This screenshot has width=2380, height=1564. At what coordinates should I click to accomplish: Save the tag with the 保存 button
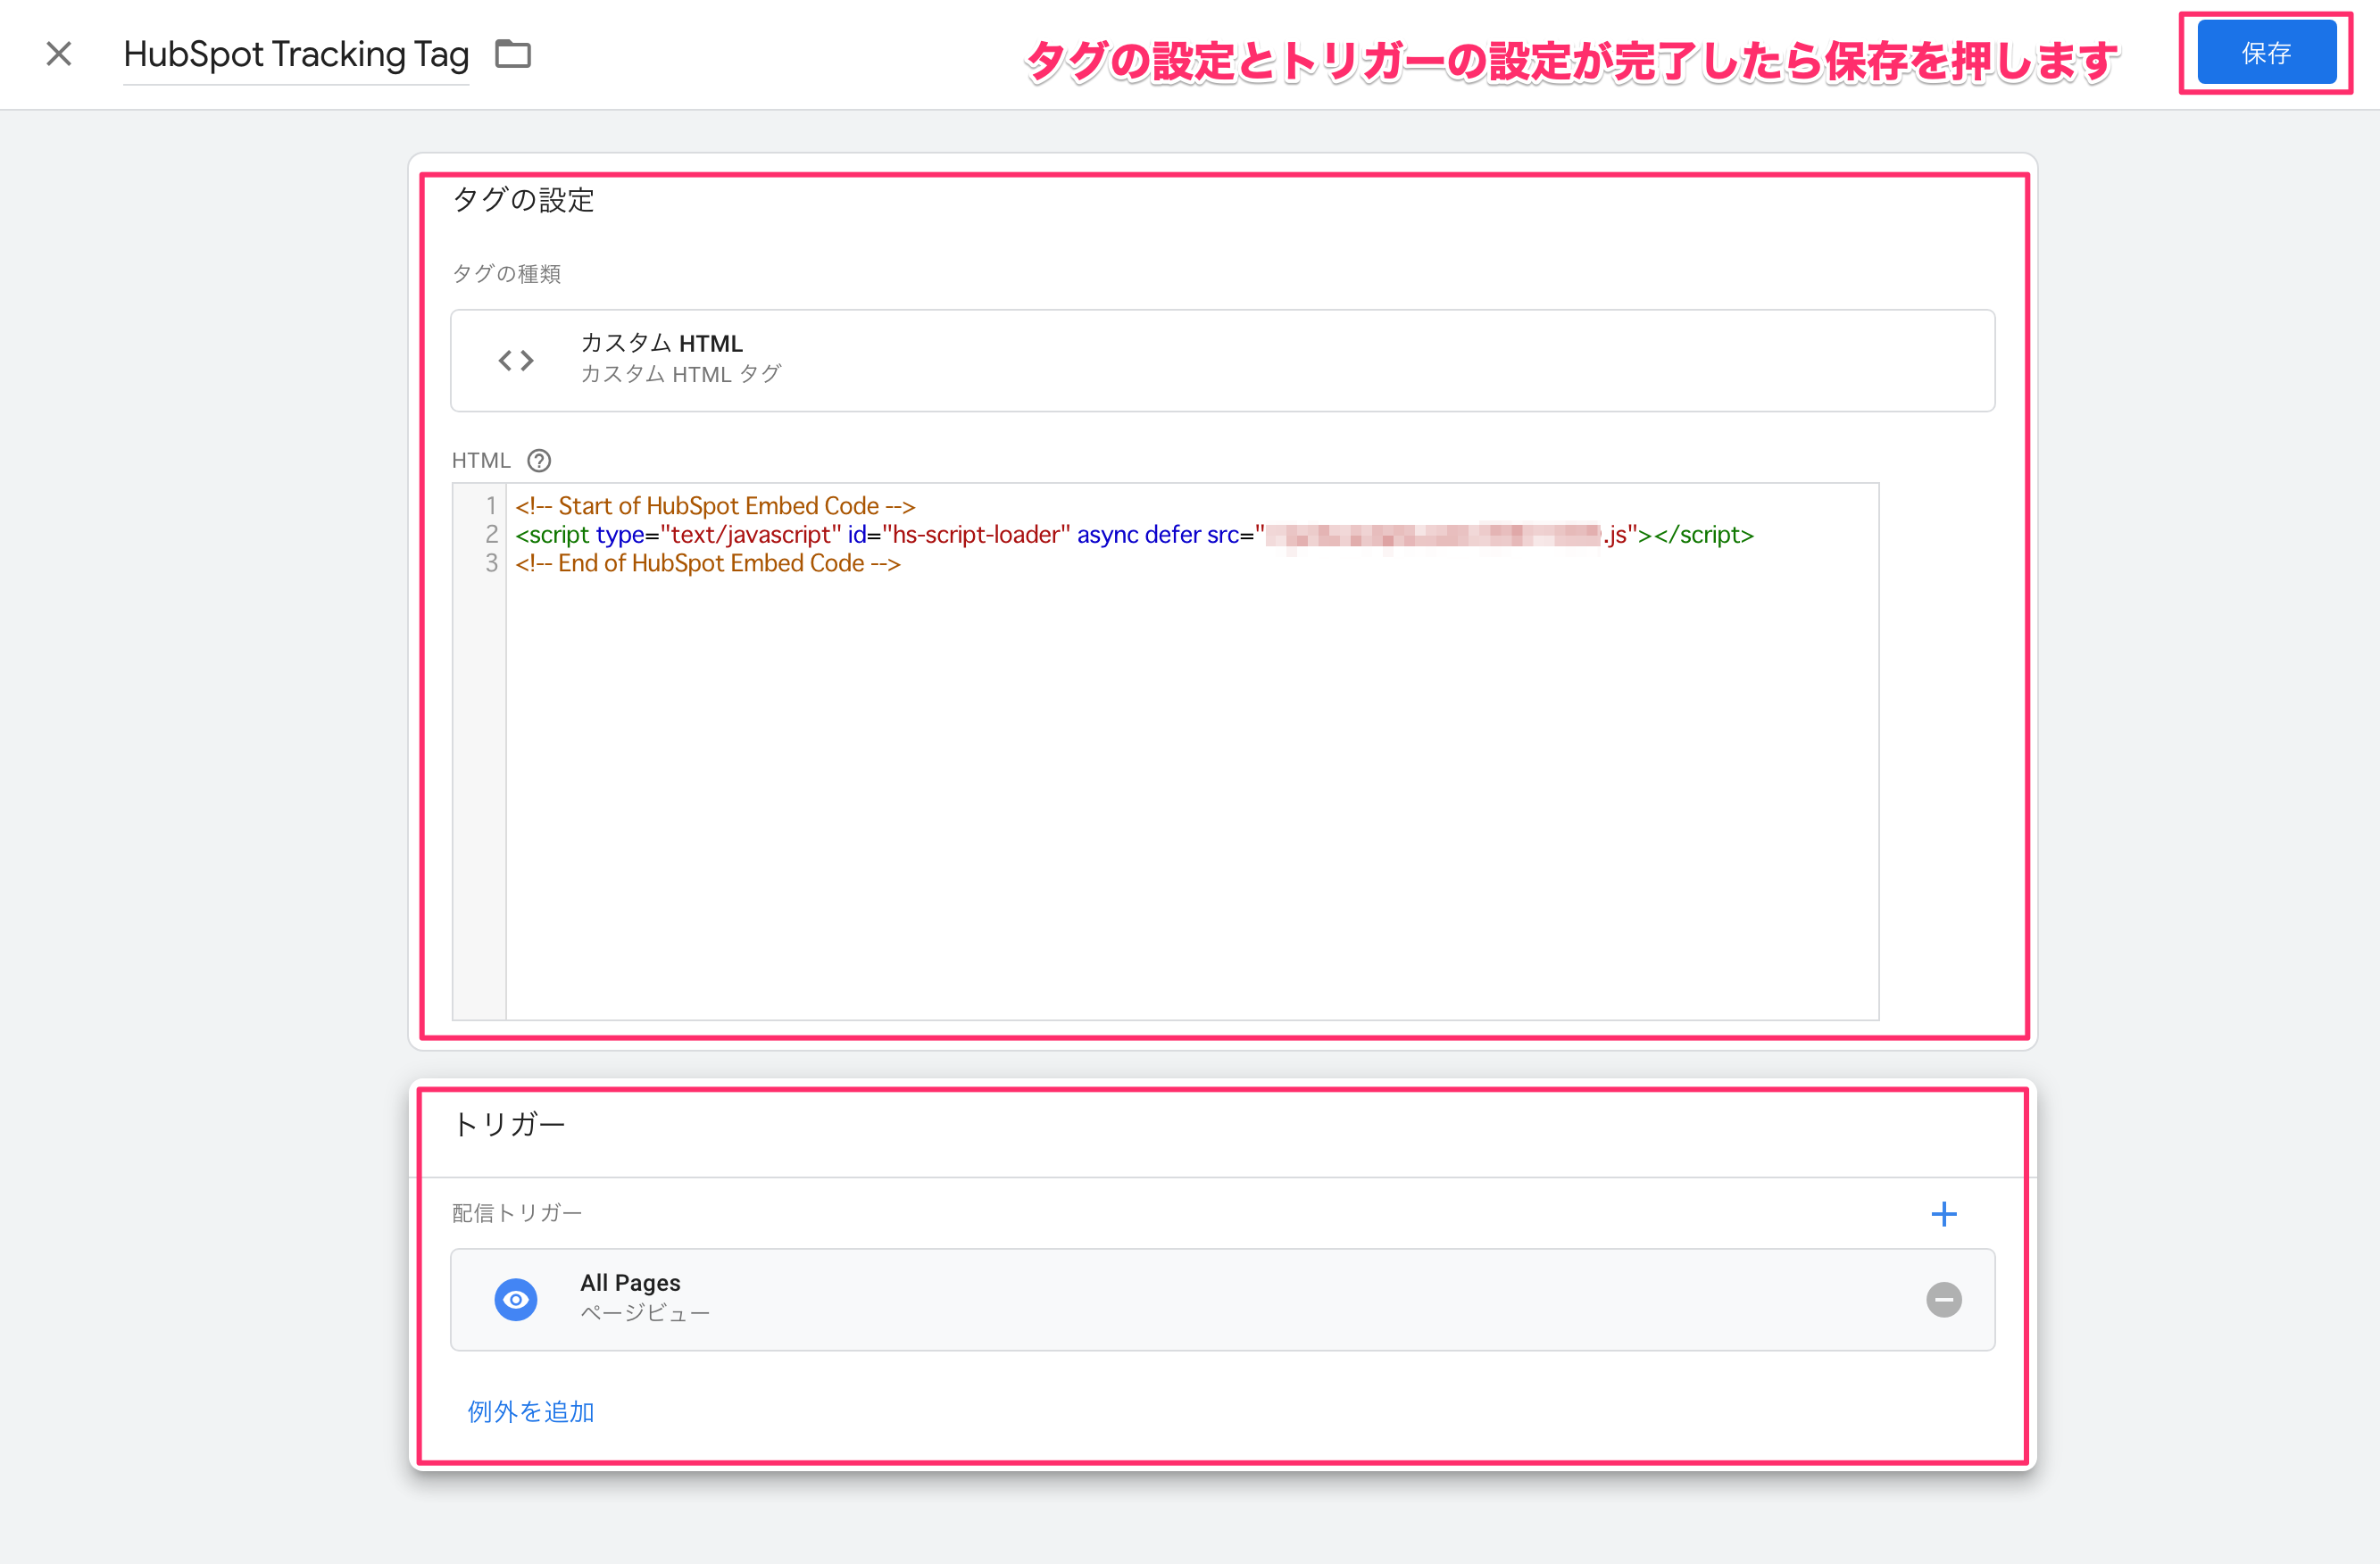(x=2266, y=53)
